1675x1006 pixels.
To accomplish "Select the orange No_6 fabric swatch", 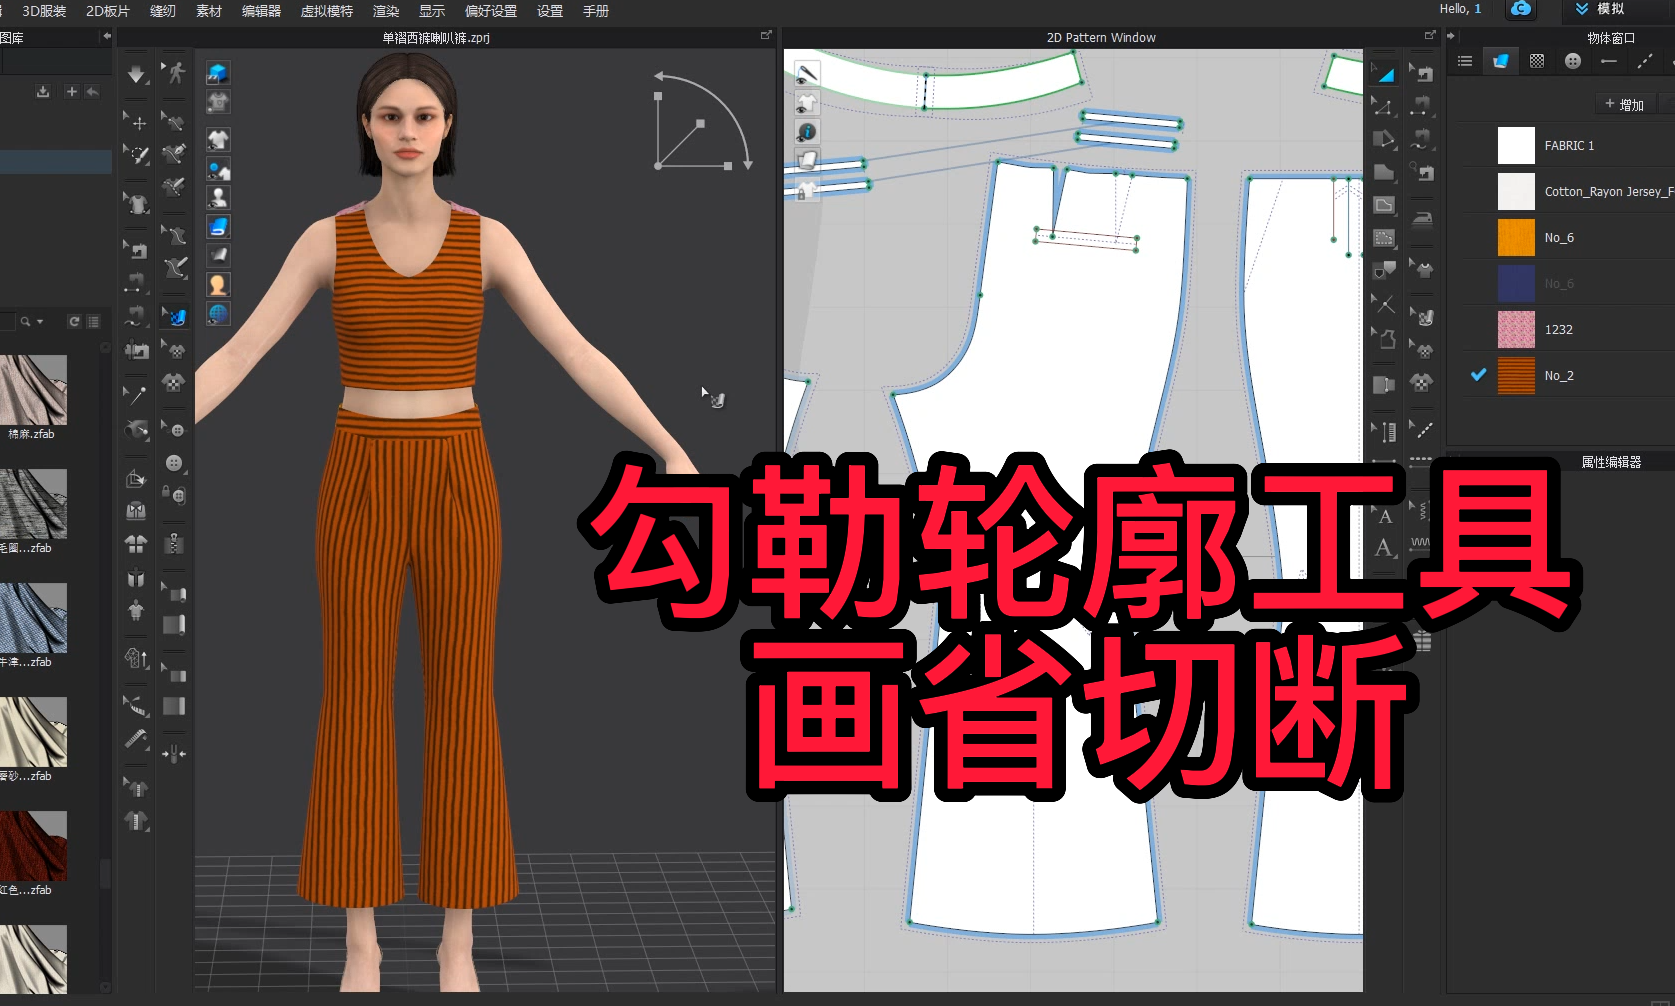I will click(1516, 238).
